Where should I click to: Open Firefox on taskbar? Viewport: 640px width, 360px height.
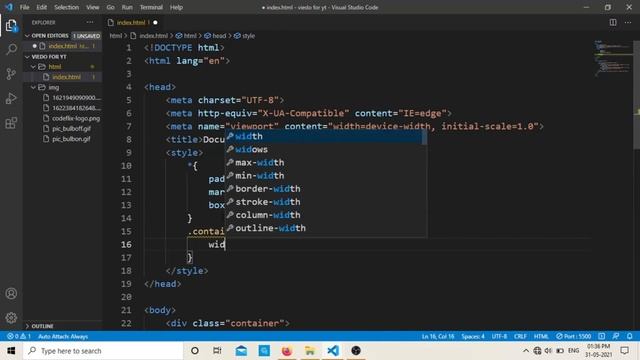coord(287,351)
